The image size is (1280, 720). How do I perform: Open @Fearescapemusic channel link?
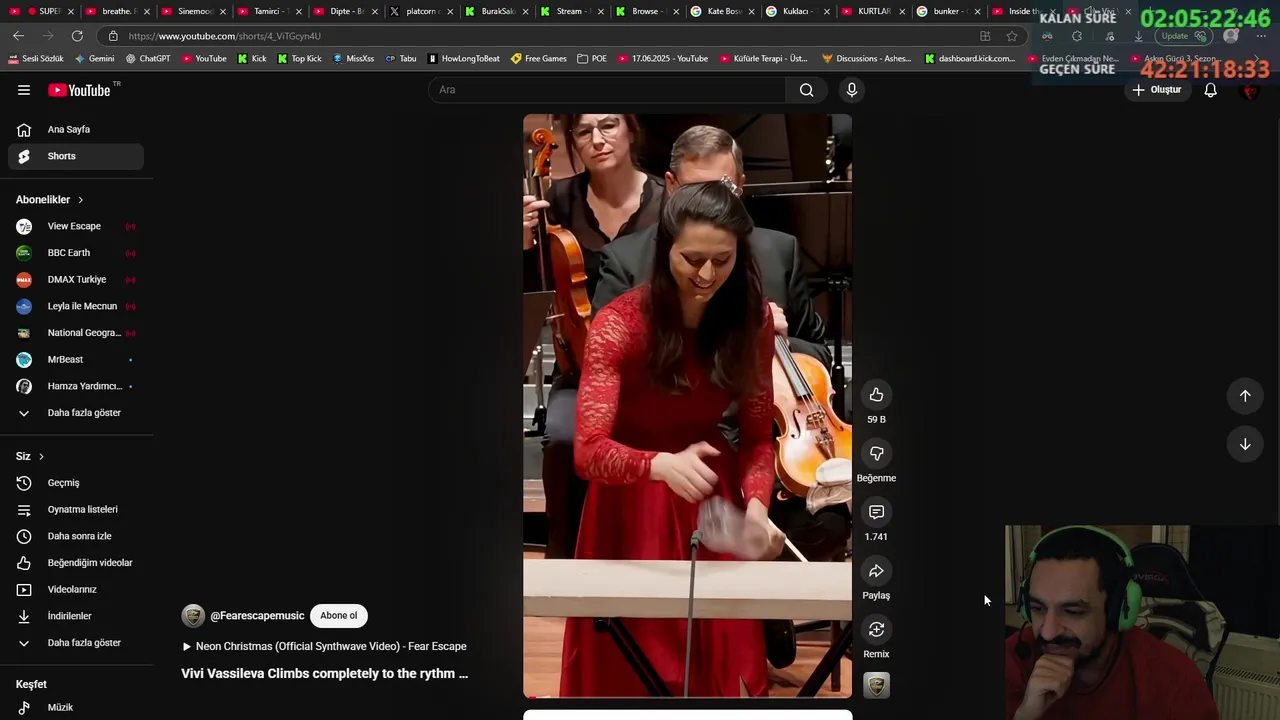[x=257, y=616]
